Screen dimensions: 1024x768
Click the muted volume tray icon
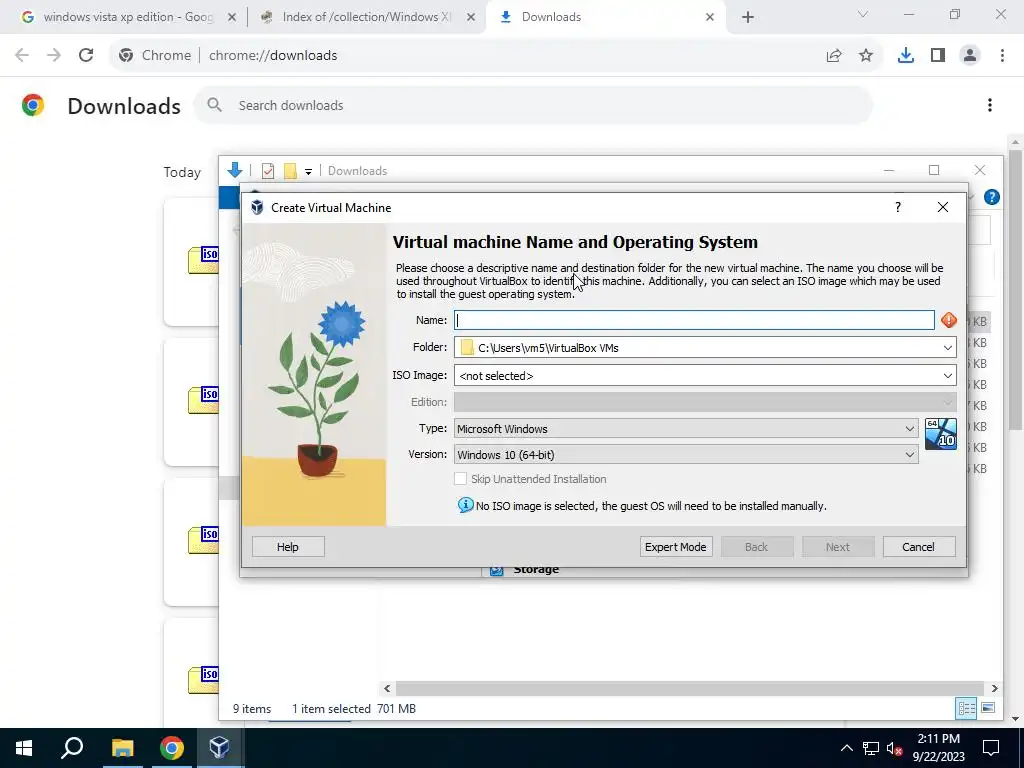pos(895,748)
